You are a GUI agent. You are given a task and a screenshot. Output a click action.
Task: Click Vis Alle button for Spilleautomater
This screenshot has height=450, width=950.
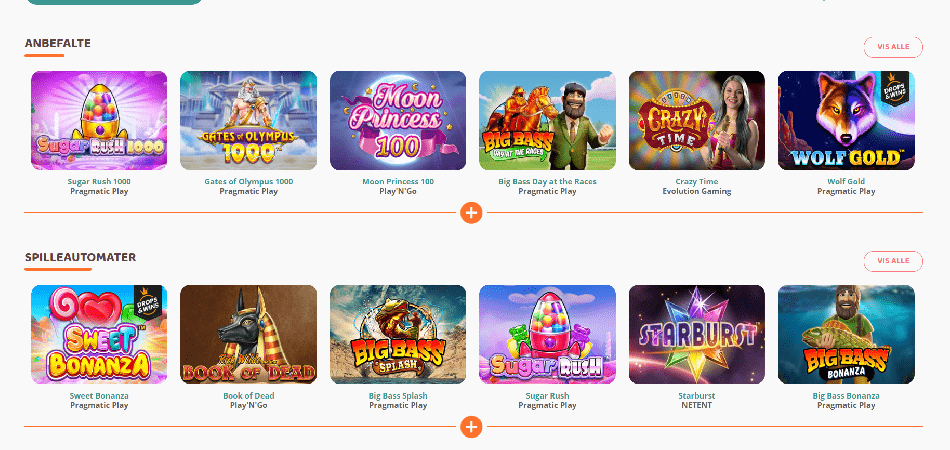[x=893, y=261]
